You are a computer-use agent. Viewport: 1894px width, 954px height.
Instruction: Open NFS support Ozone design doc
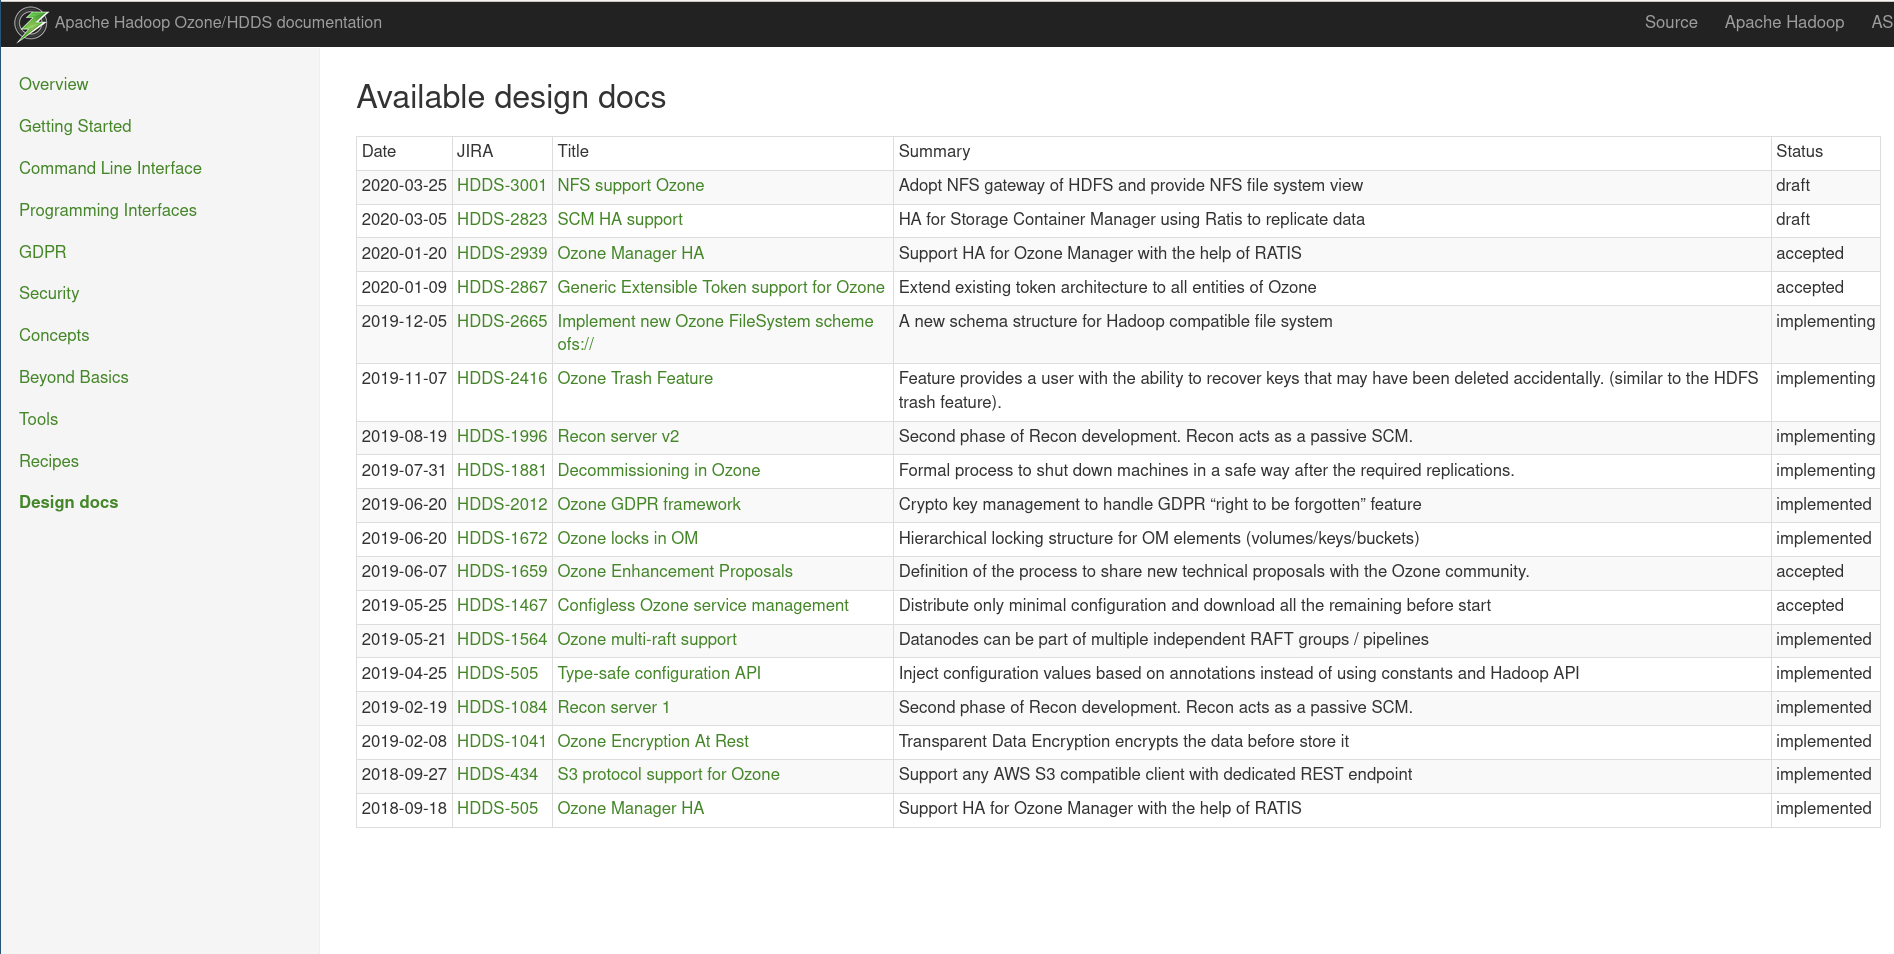631,185
